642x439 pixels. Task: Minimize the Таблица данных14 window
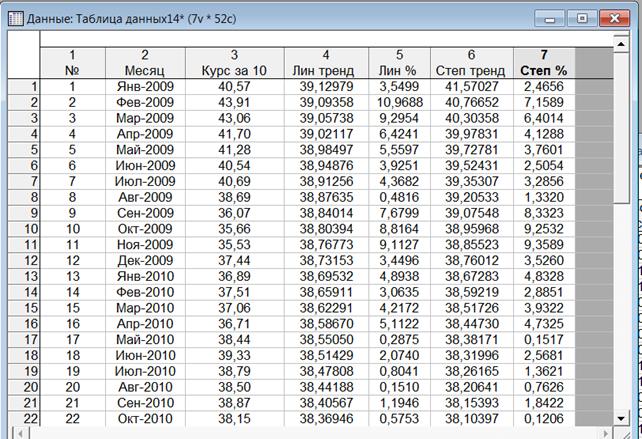tap(549, 19)
